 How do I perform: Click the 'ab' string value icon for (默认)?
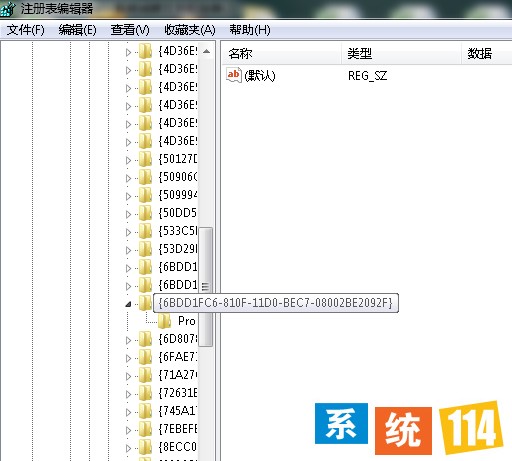click(x=234, y=75)
